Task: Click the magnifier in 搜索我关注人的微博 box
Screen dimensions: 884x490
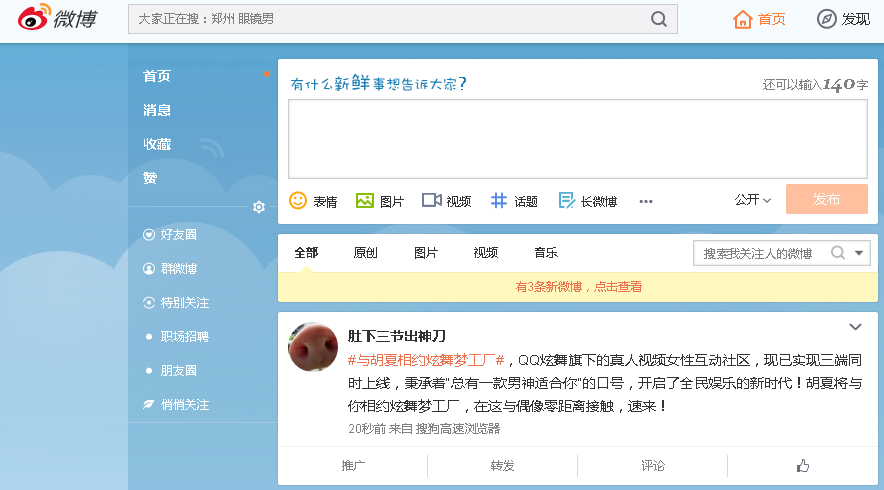Action: point(838,253)
